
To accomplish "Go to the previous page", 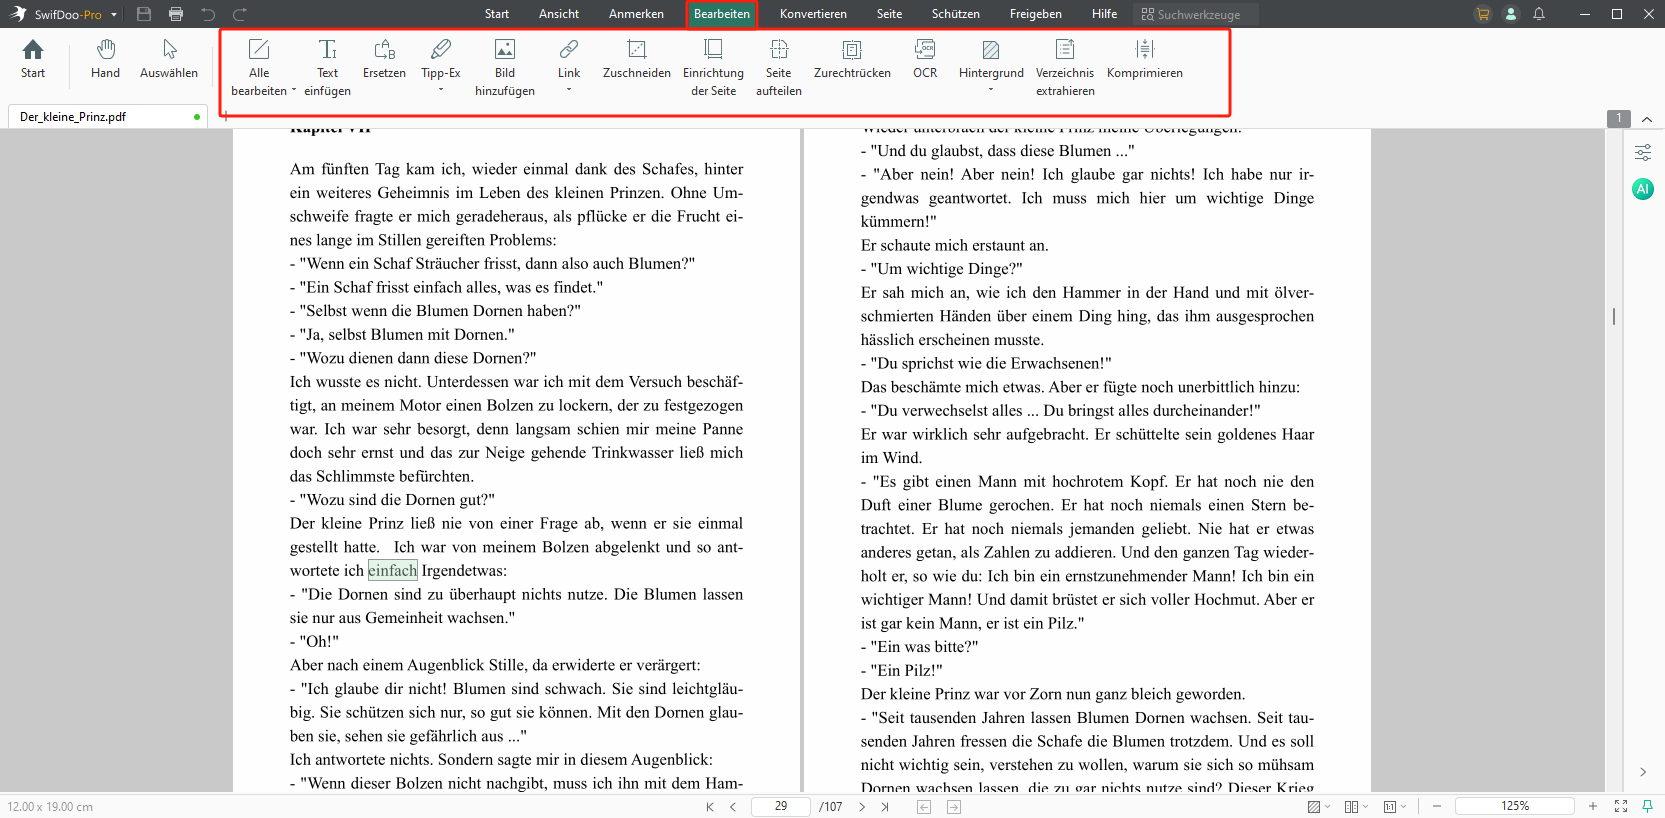I will [x=733, y=806].
